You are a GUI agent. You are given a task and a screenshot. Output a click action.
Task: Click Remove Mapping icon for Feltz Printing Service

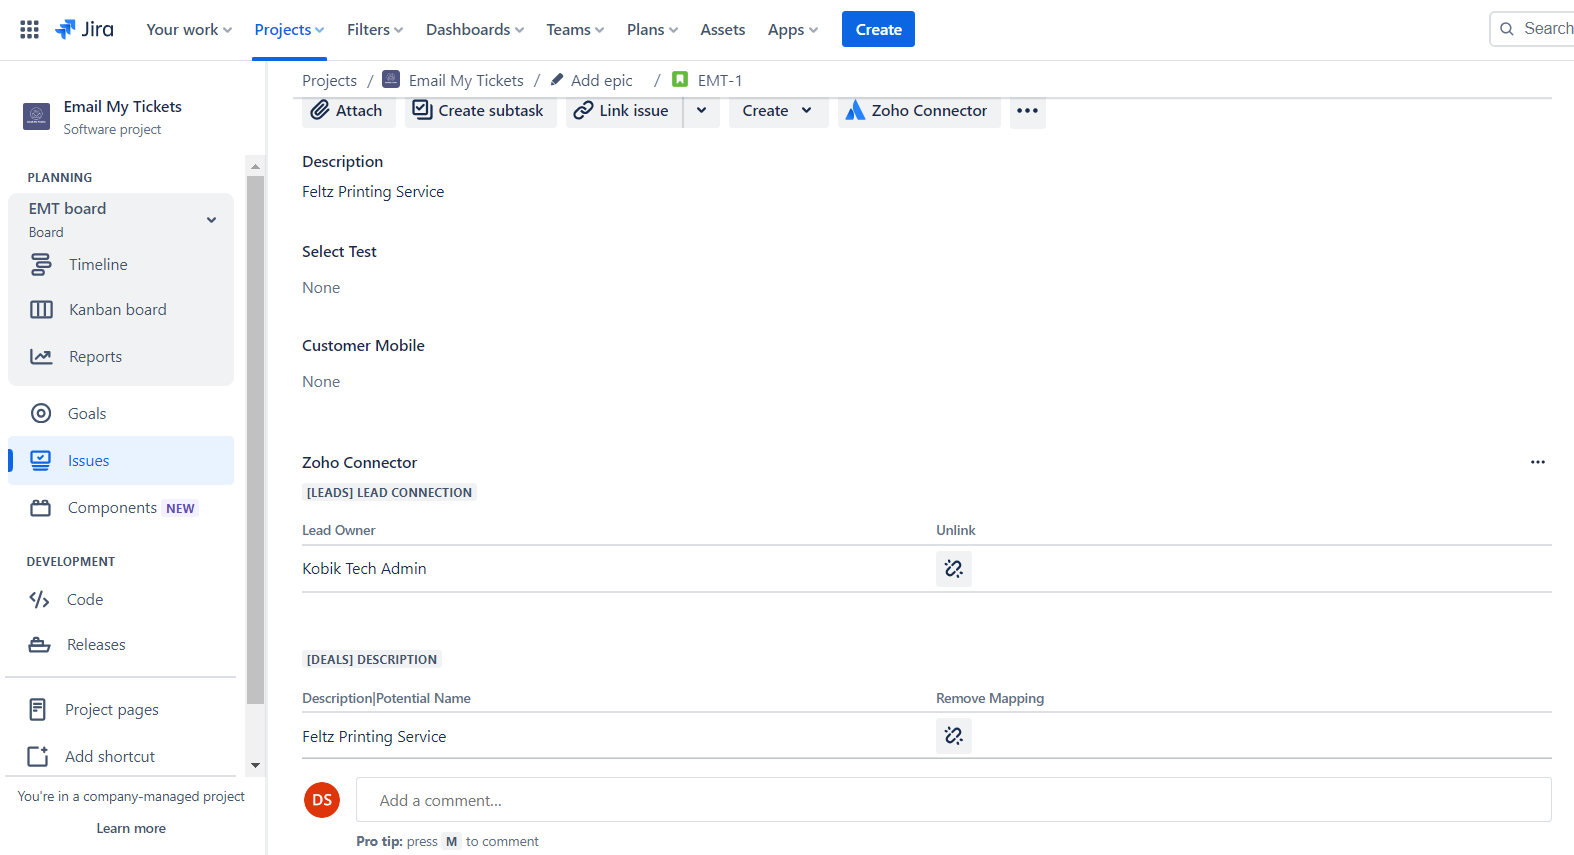[954, 736]
